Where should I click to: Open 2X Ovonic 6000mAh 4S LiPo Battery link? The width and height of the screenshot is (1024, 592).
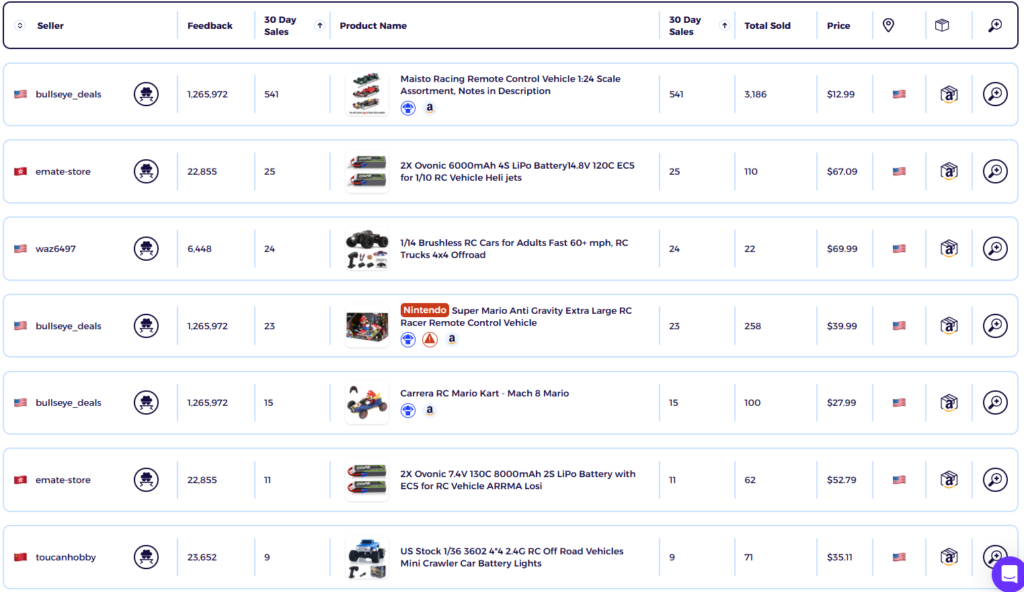(517, 171)
